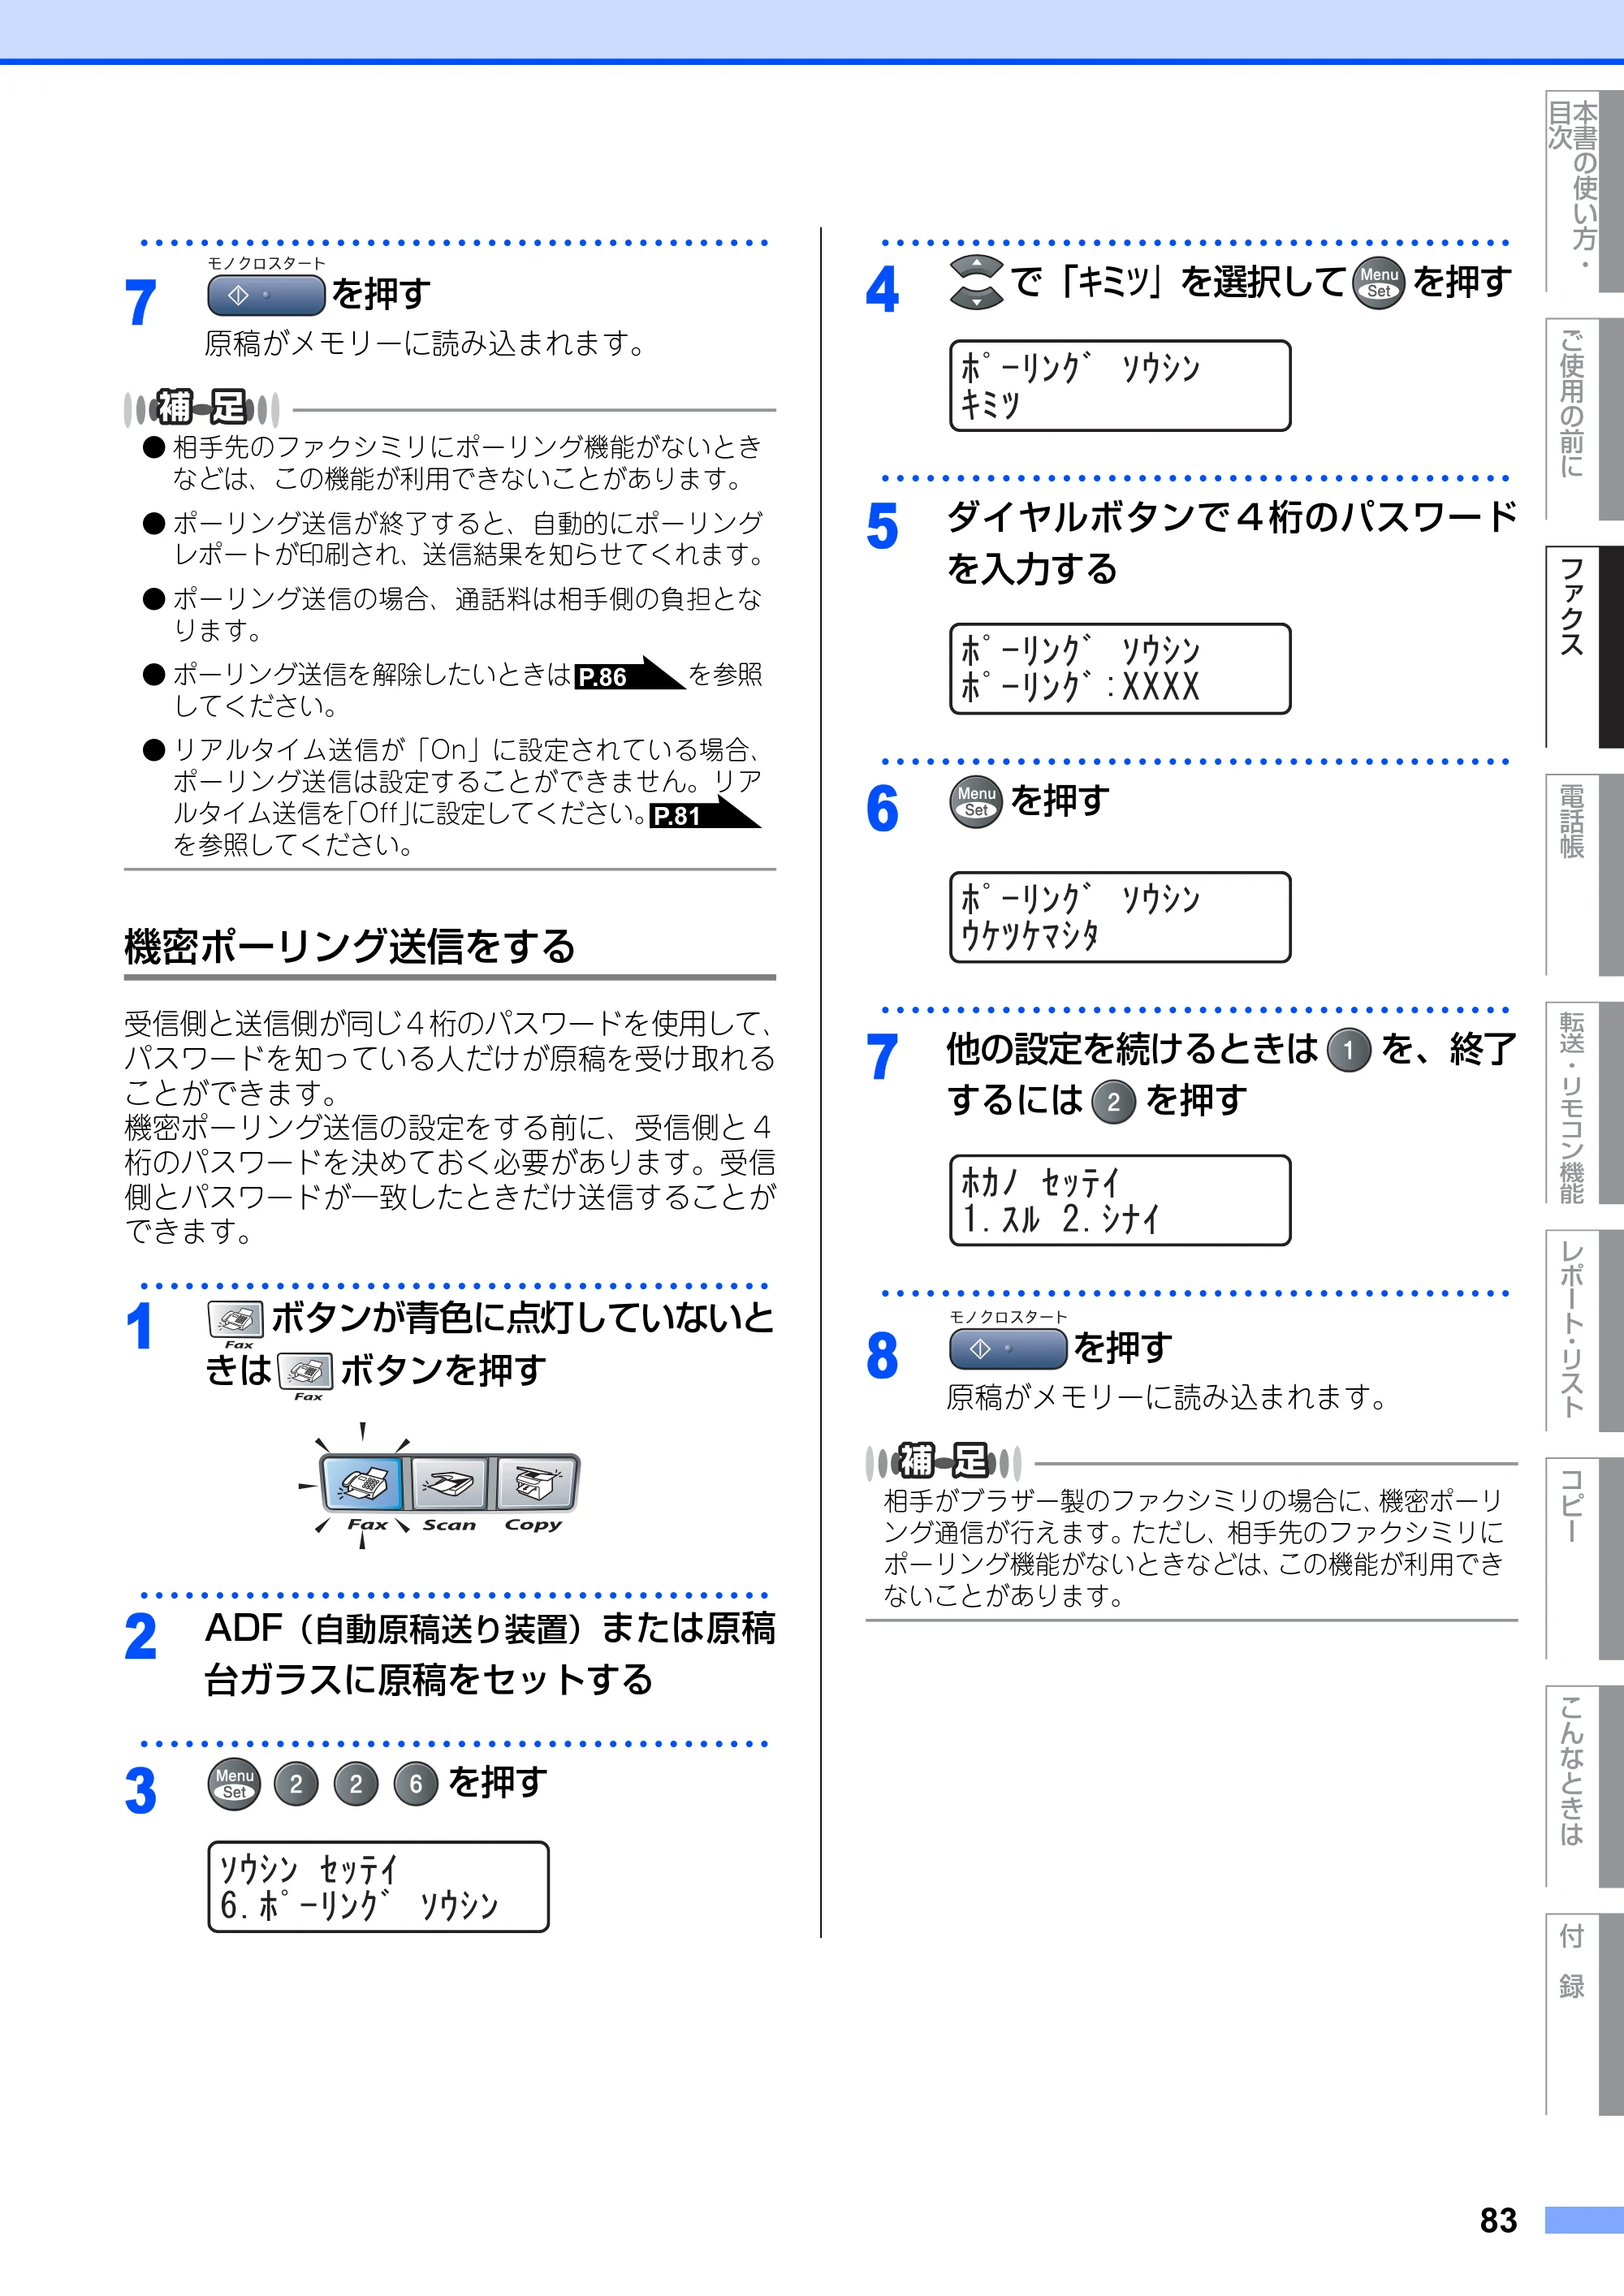Open the ご使用の前に side tab

(1584, 419)
